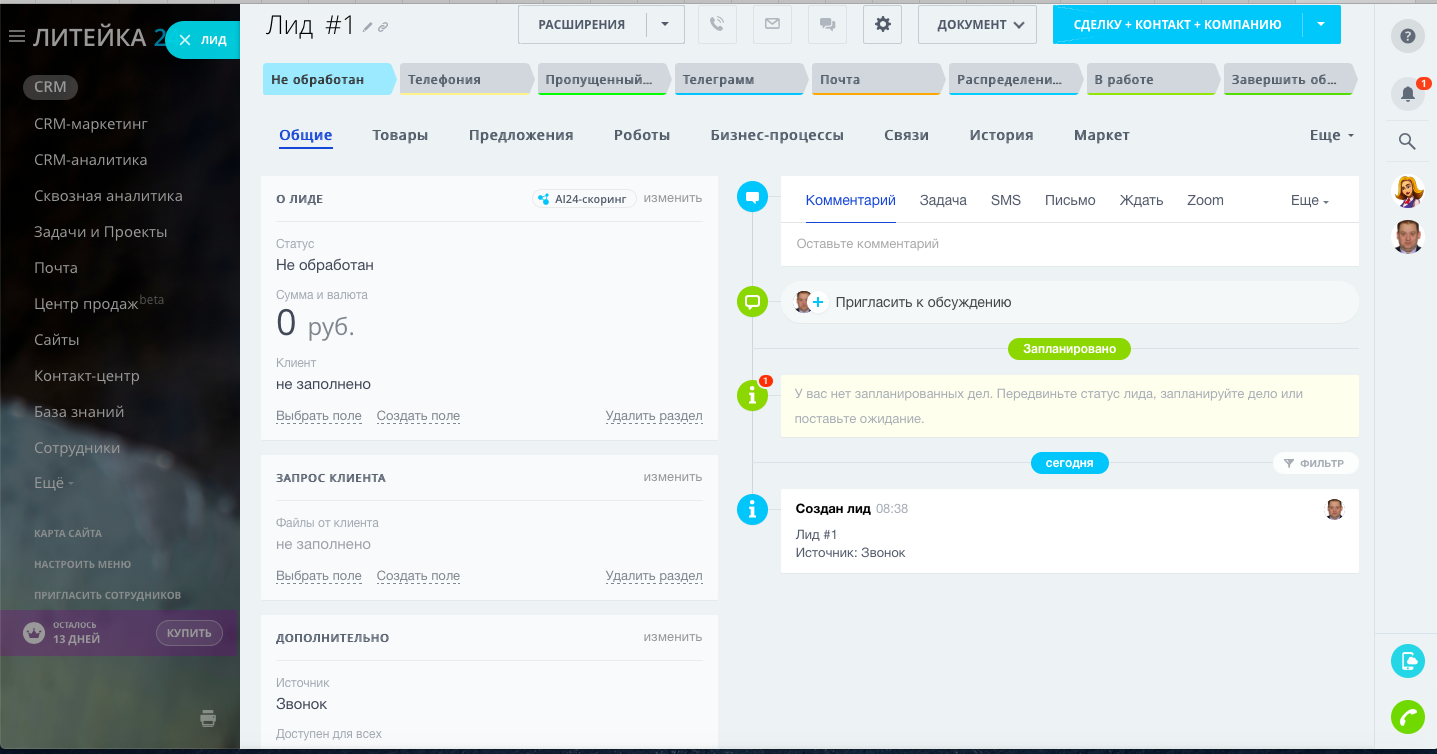Click Удалить раздел in the О ЛИДЕ section
1437x754 pixels.
point(654,416)
